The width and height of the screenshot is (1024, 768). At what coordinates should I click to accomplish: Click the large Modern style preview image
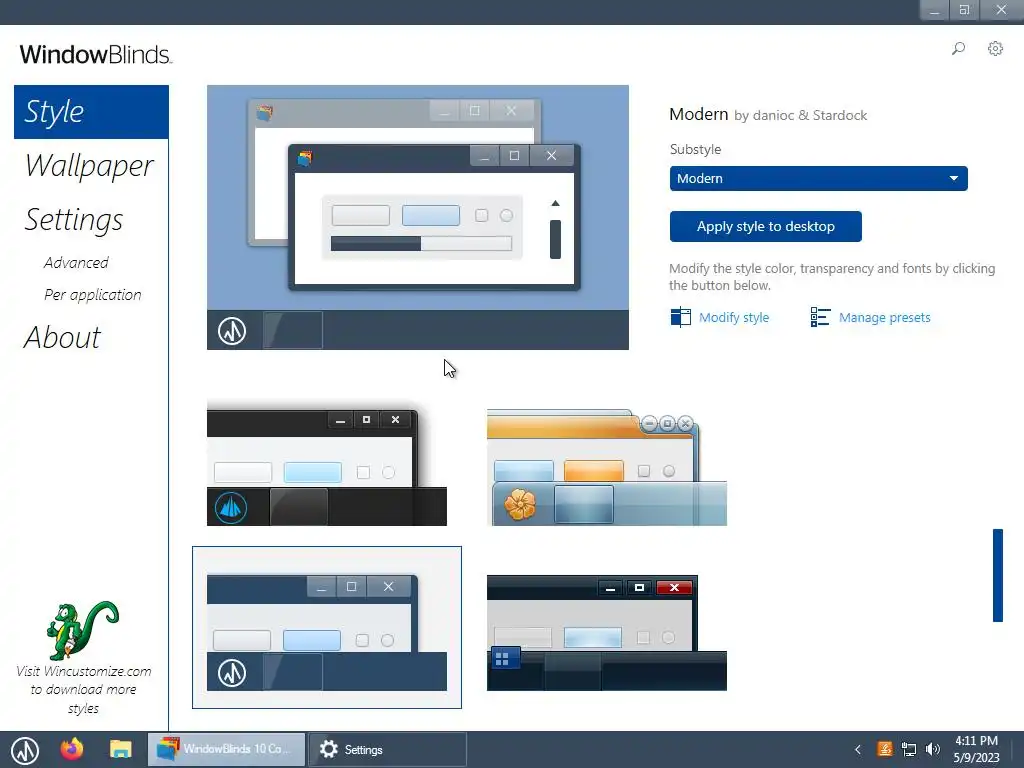point(418,217)
